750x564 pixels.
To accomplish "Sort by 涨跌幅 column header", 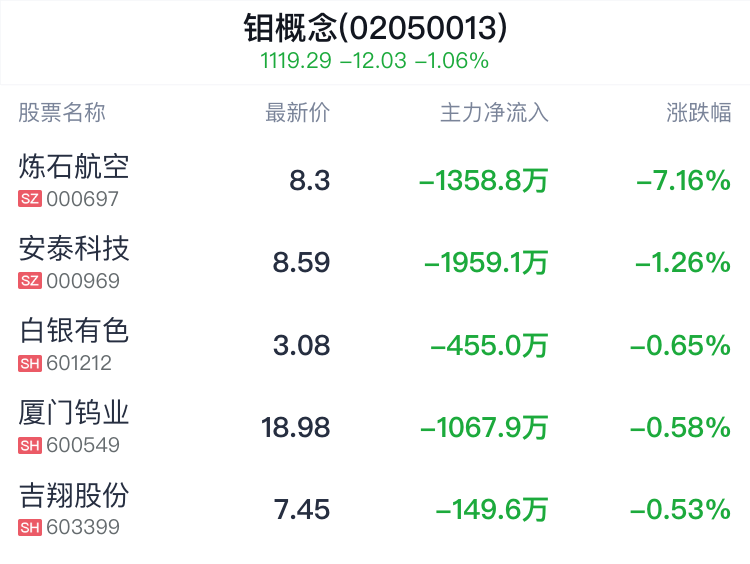I will [x=699, y=113].
